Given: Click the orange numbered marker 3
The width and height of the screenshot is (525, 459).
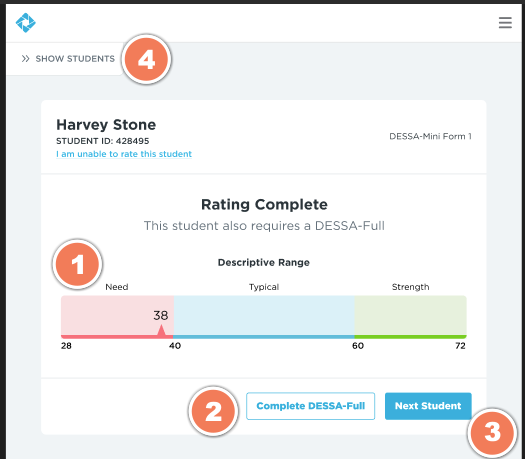Looking at the screenshot, I should click(492, 433).
